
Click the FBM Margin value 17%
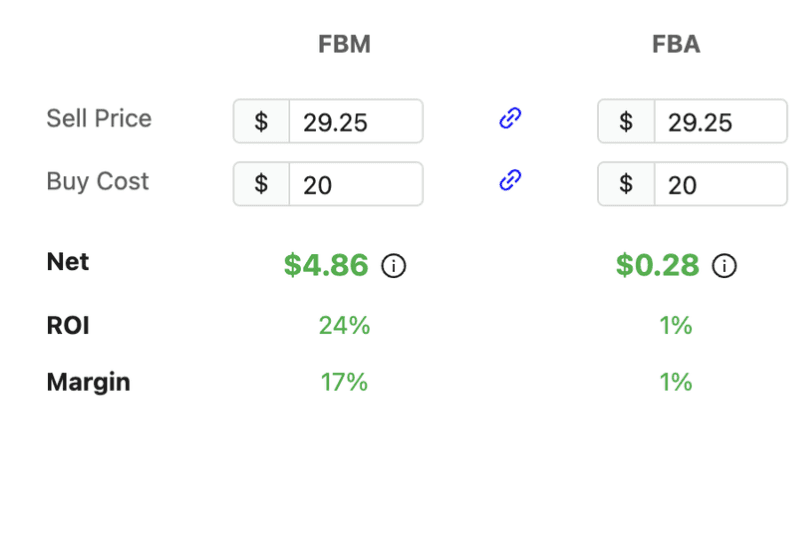pos(344,382)
